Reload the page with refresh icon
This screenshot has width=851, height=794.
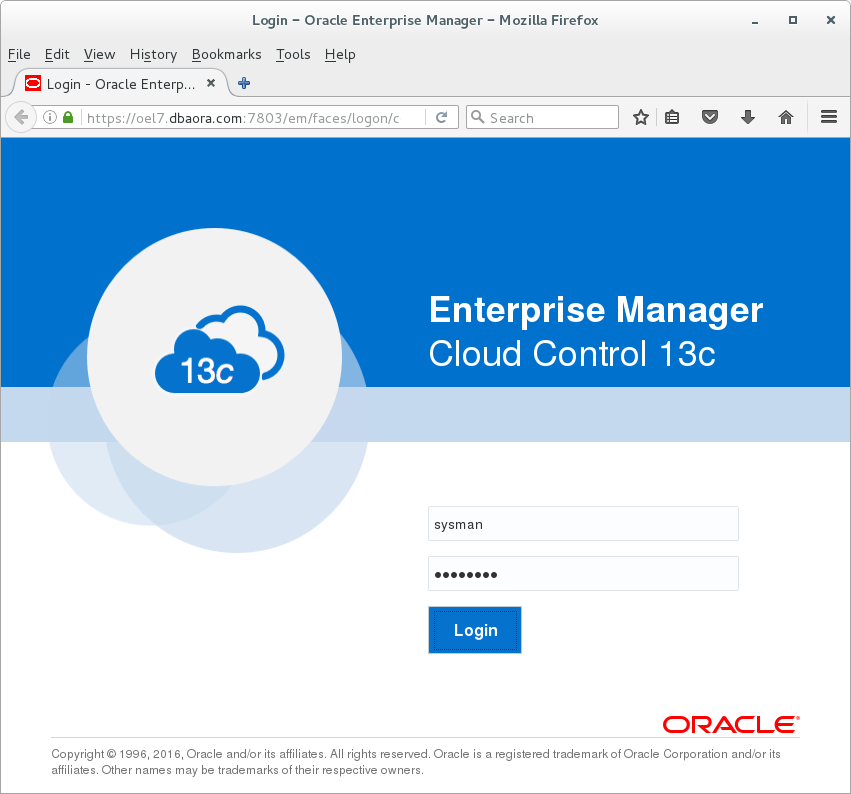(x=442, y=117)
